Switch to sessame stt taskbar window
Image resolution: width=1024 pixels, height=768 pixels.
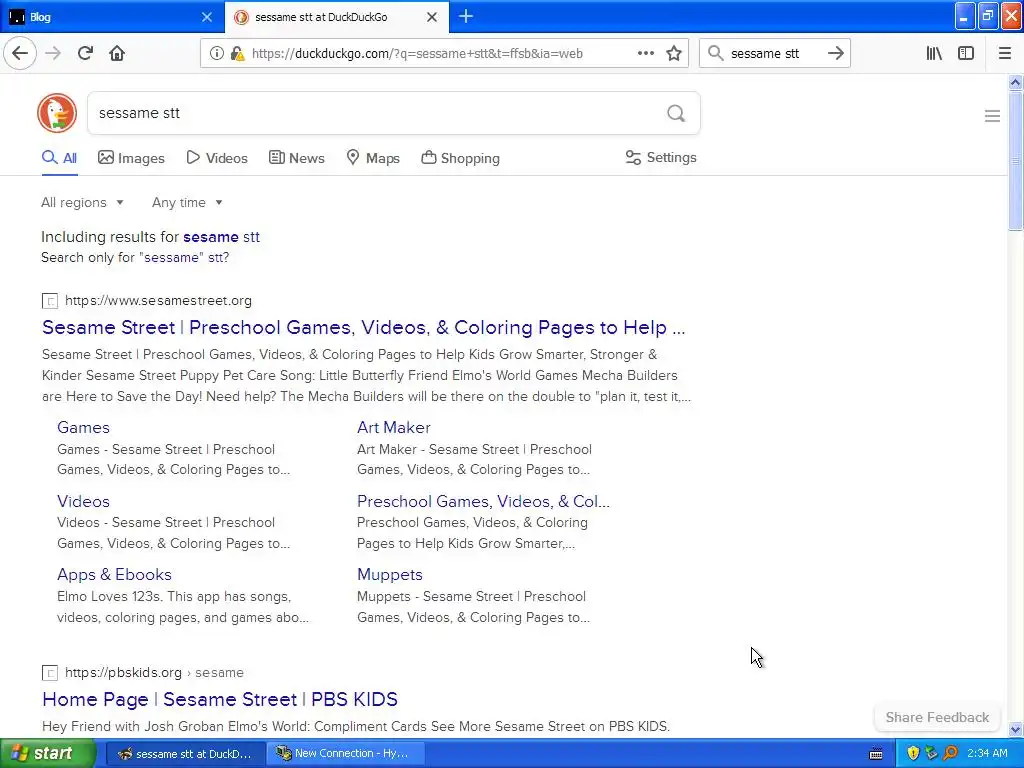point(185,754)
